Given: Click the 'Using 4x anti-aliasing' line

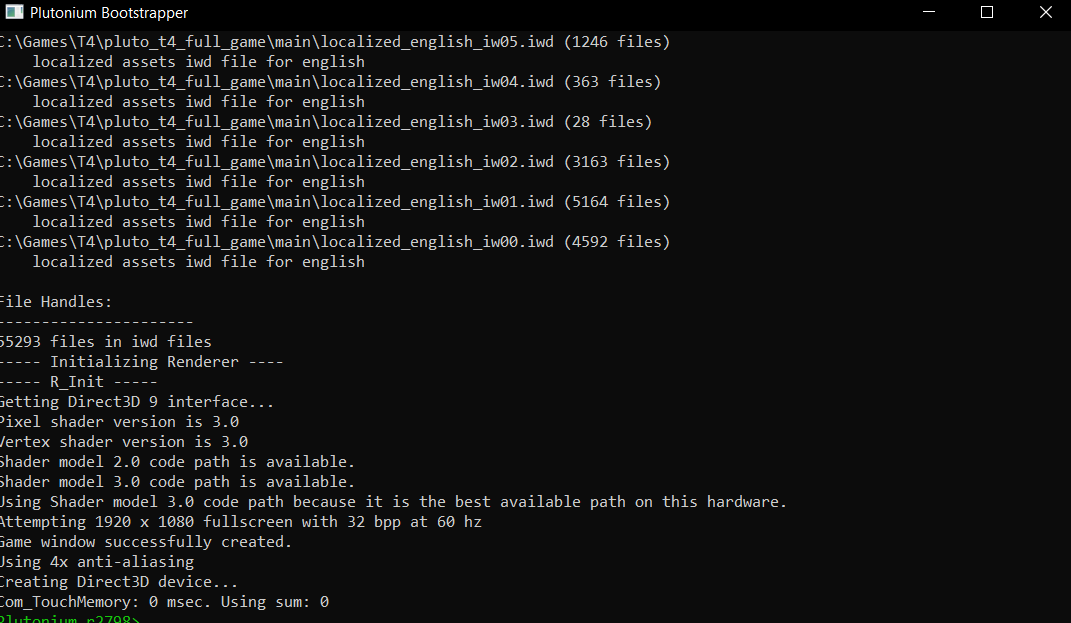Looking at the screenshot, I should click(x=97, y=562).
